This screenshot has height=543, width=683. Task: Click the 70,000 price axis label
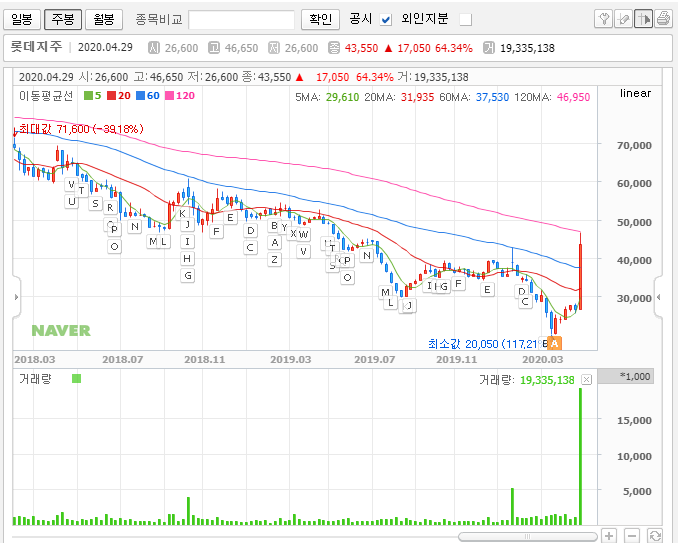pyautogui.click(x=634, y=145)
